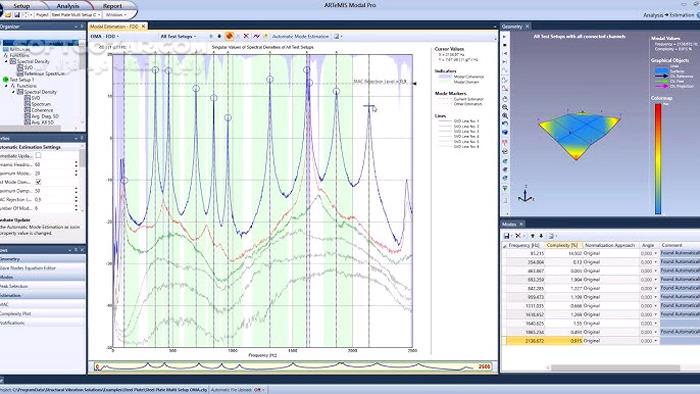700x394 pixels.
Task: Open the OMA - FDD dropdown
Action: coord(105,36)
